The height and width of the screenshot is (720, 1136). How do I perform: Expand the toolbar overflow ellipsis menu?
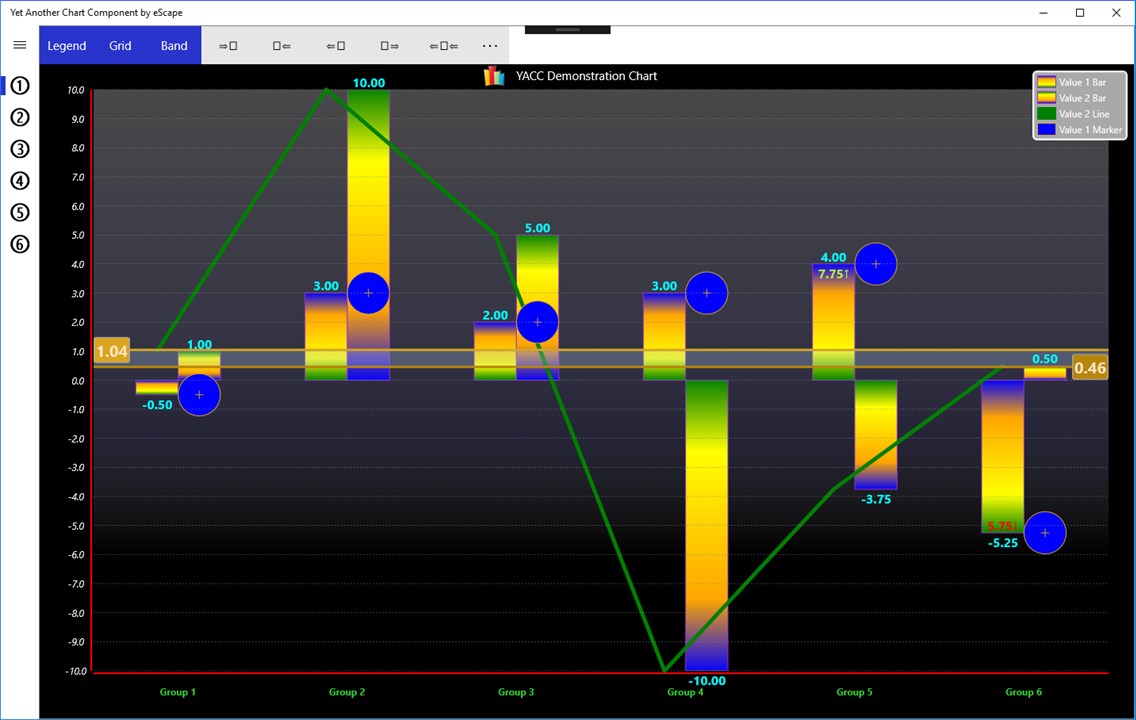click(490, 46)
